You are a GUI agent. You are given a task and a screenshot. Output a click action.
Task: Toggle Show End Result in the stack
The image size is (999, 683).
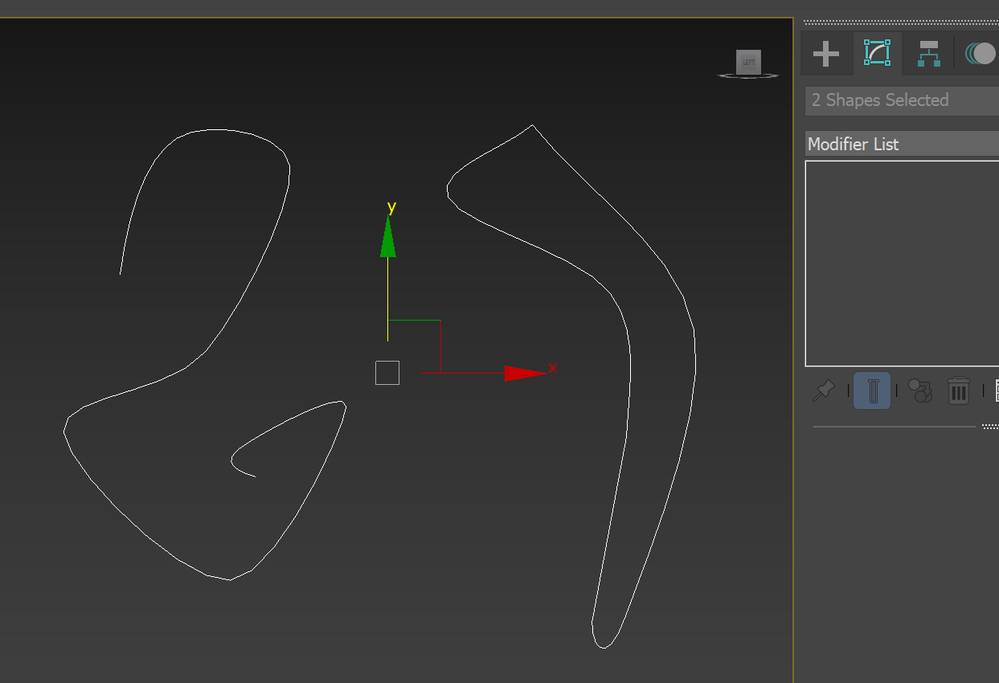pyautogui.click(x=871, y=390)
